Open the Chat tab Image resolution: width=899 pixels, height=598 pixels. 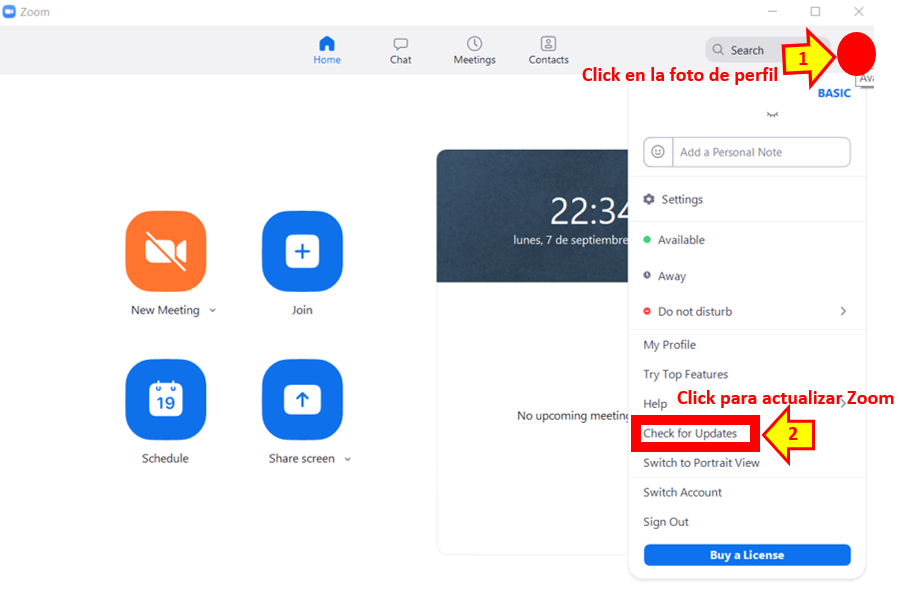(x=400, y=50)
